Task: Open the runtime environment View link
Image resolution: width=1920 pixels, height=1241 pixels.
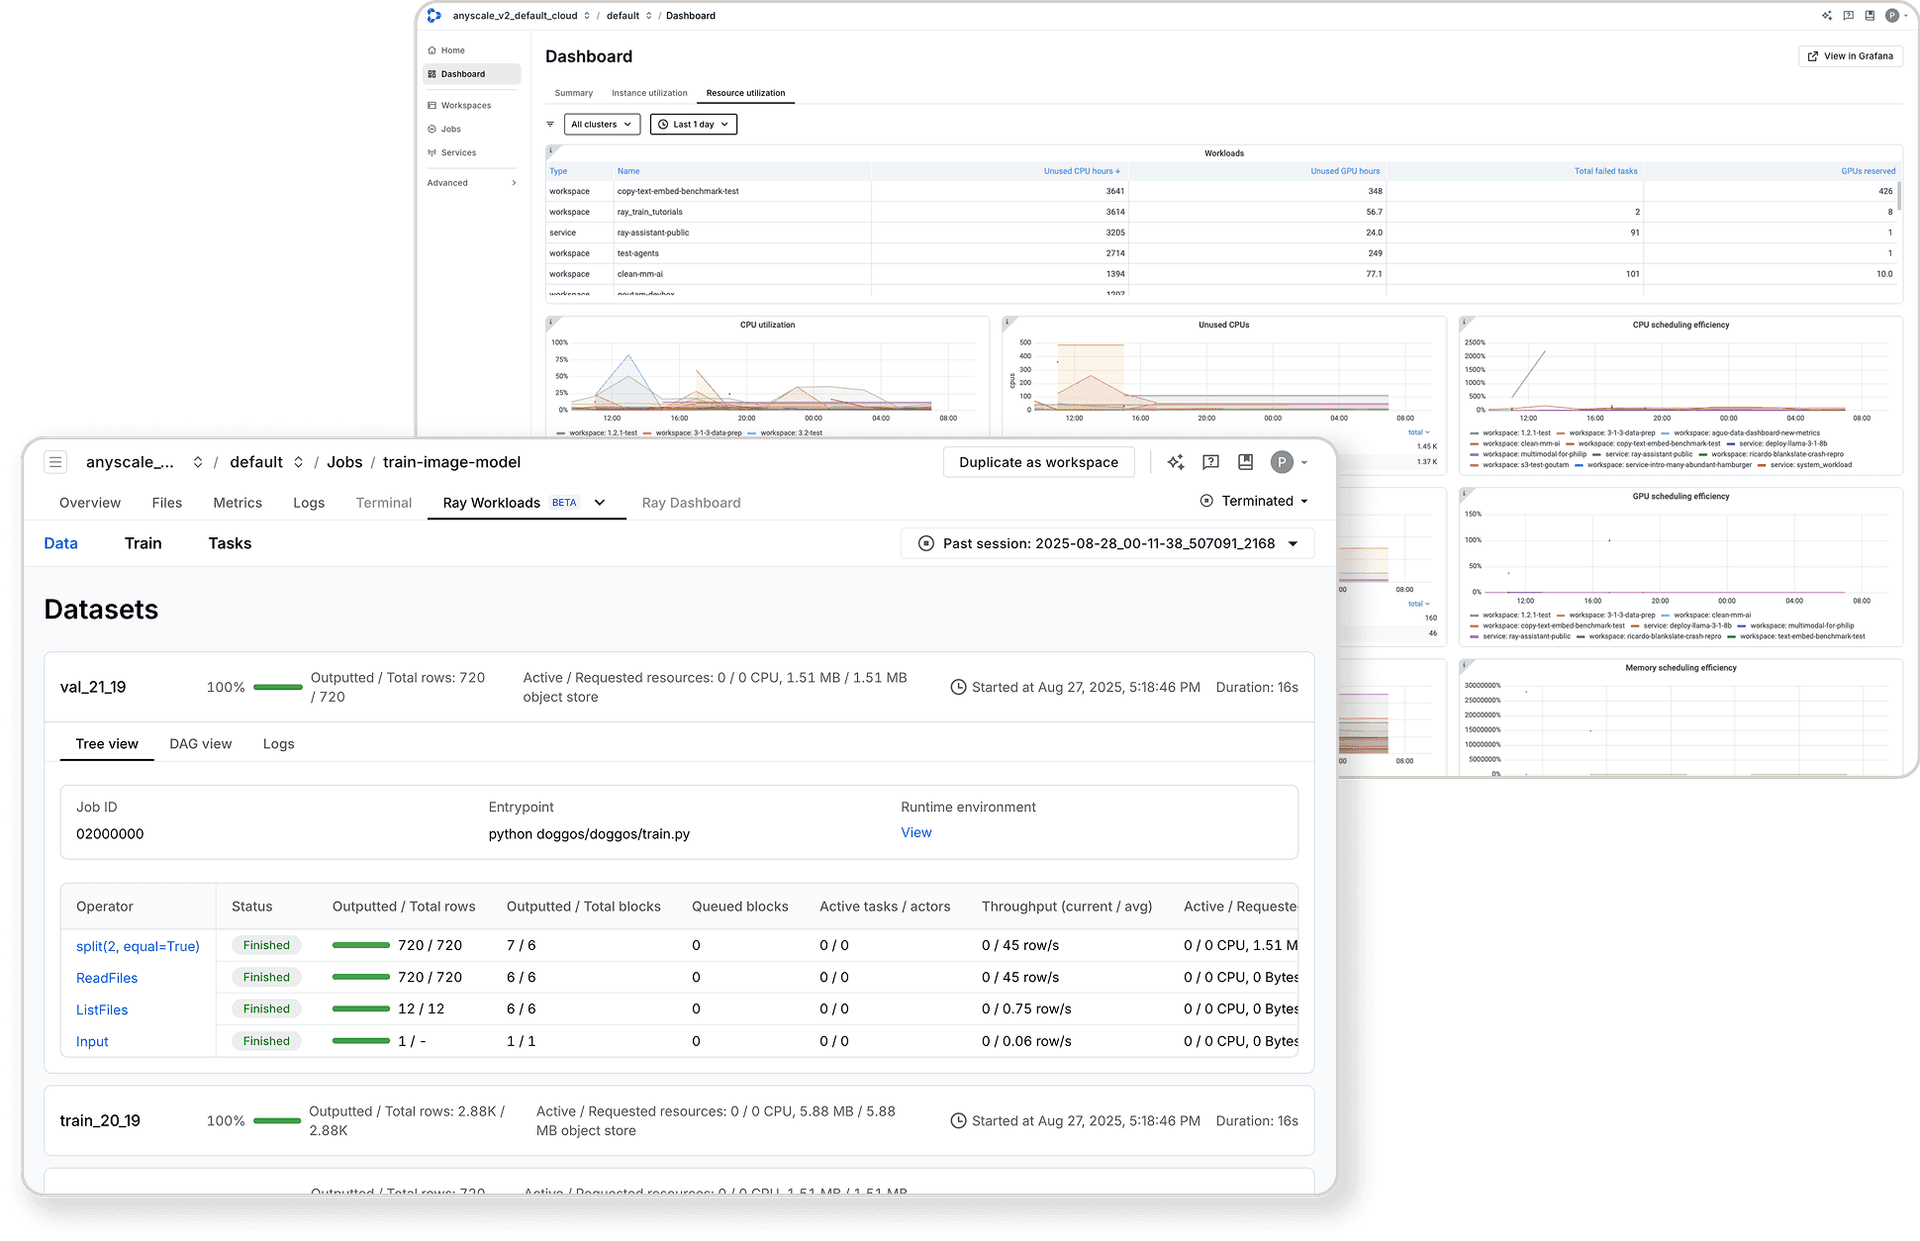Action: [x=915, y=832]
